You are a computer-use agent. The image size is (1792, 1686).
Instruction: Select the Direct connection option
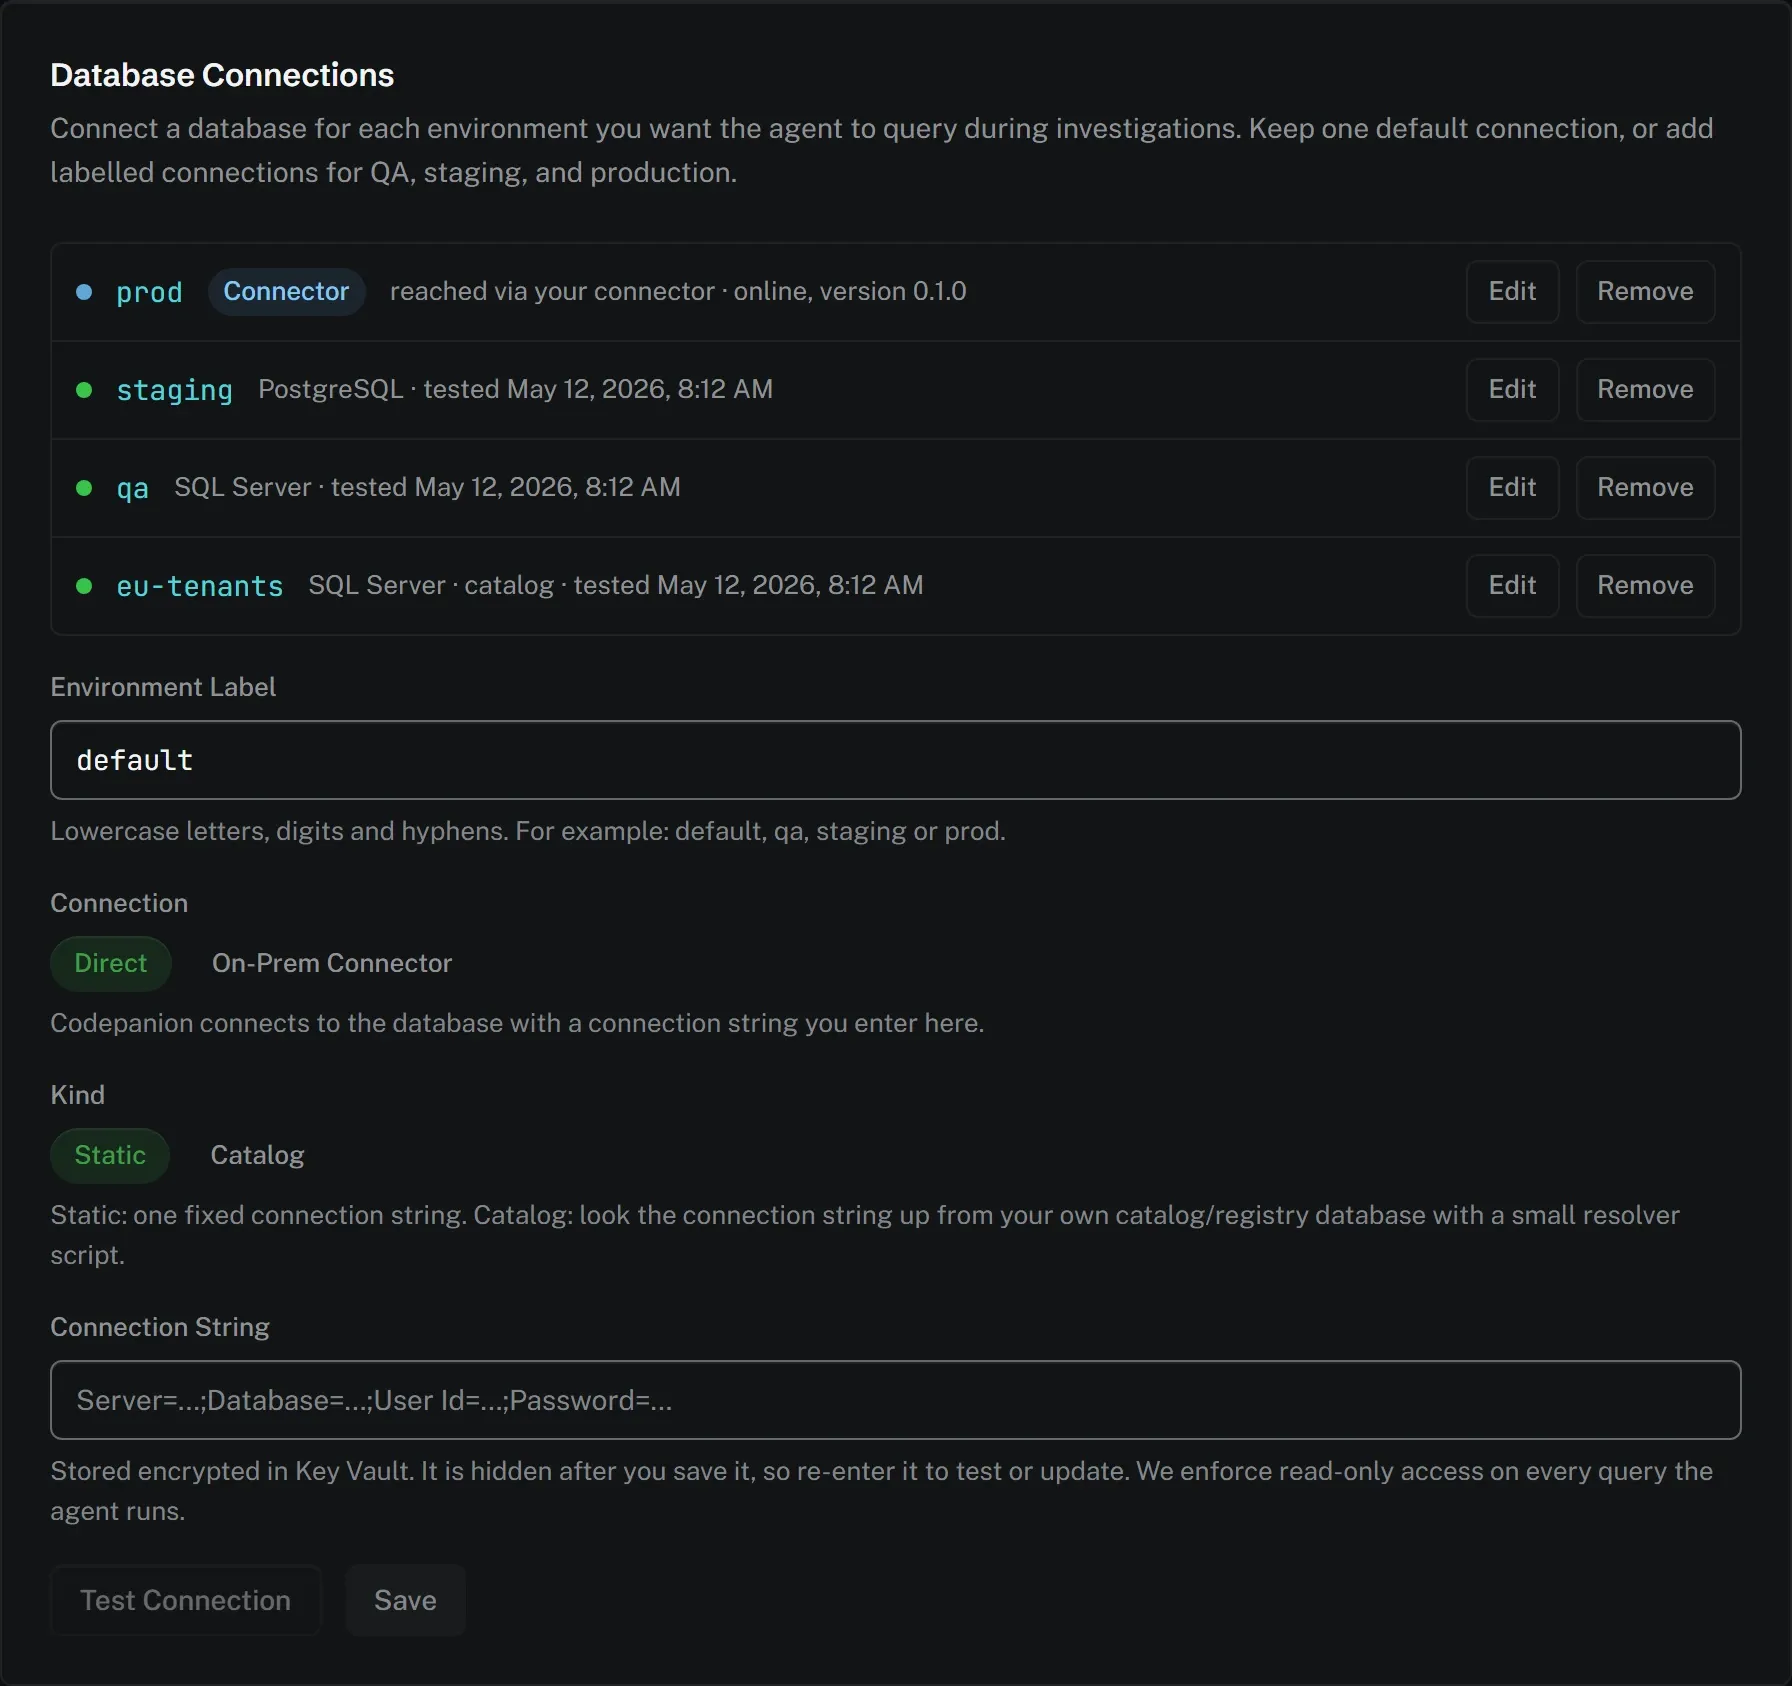pos(111,963)
